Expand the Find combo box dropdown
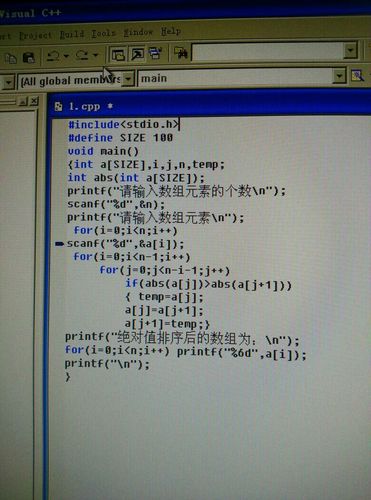This screenshot has width=371, height=500. tap(350, 51)
